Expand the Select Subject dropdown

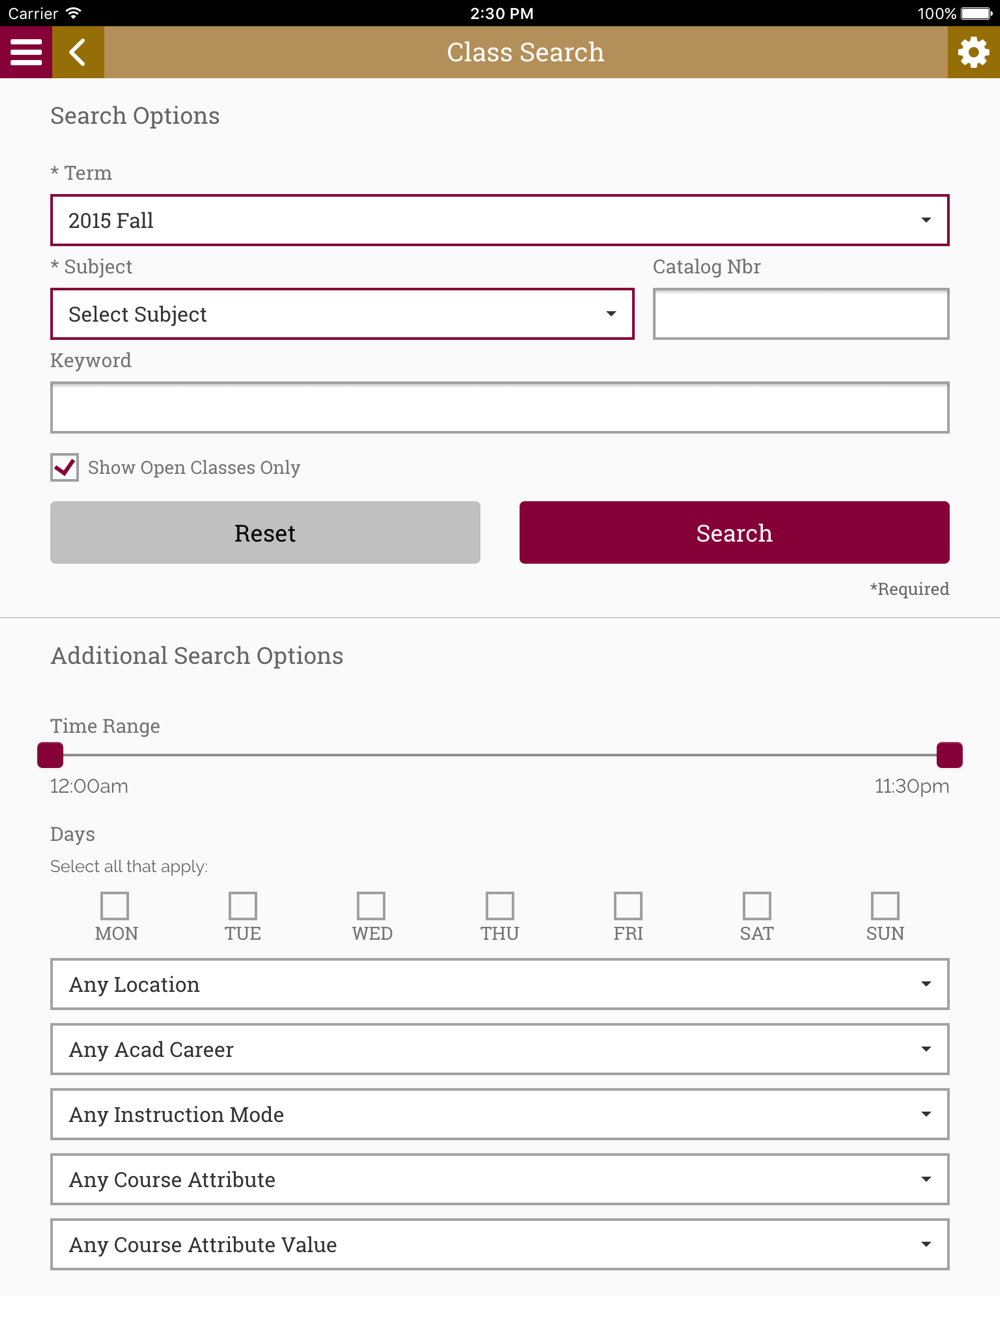tap(342, 314)
